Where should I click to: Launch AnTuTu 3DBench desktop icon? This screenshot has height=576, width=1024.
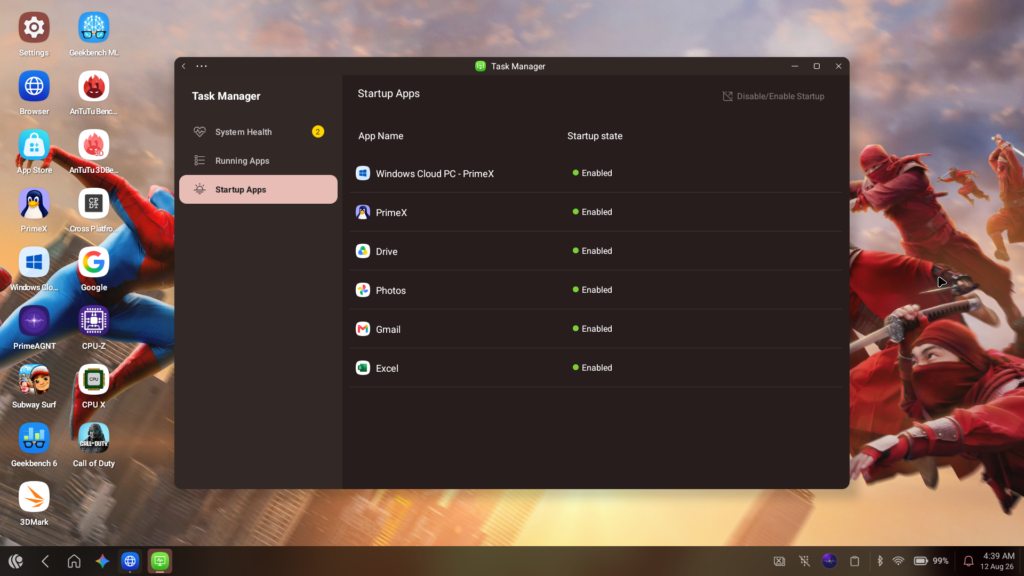[x=93, y=145]
